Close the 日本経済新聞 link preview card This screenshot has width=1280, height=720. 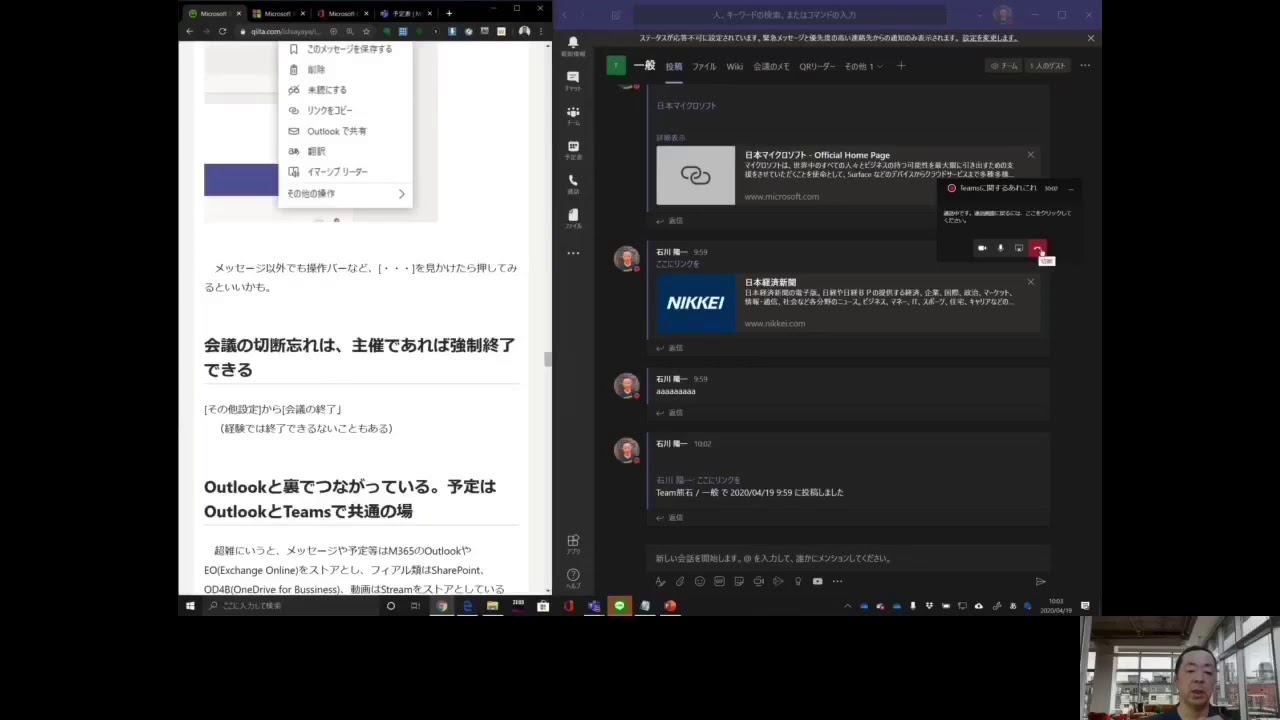pyautogui.click(x=1031, y=282)
